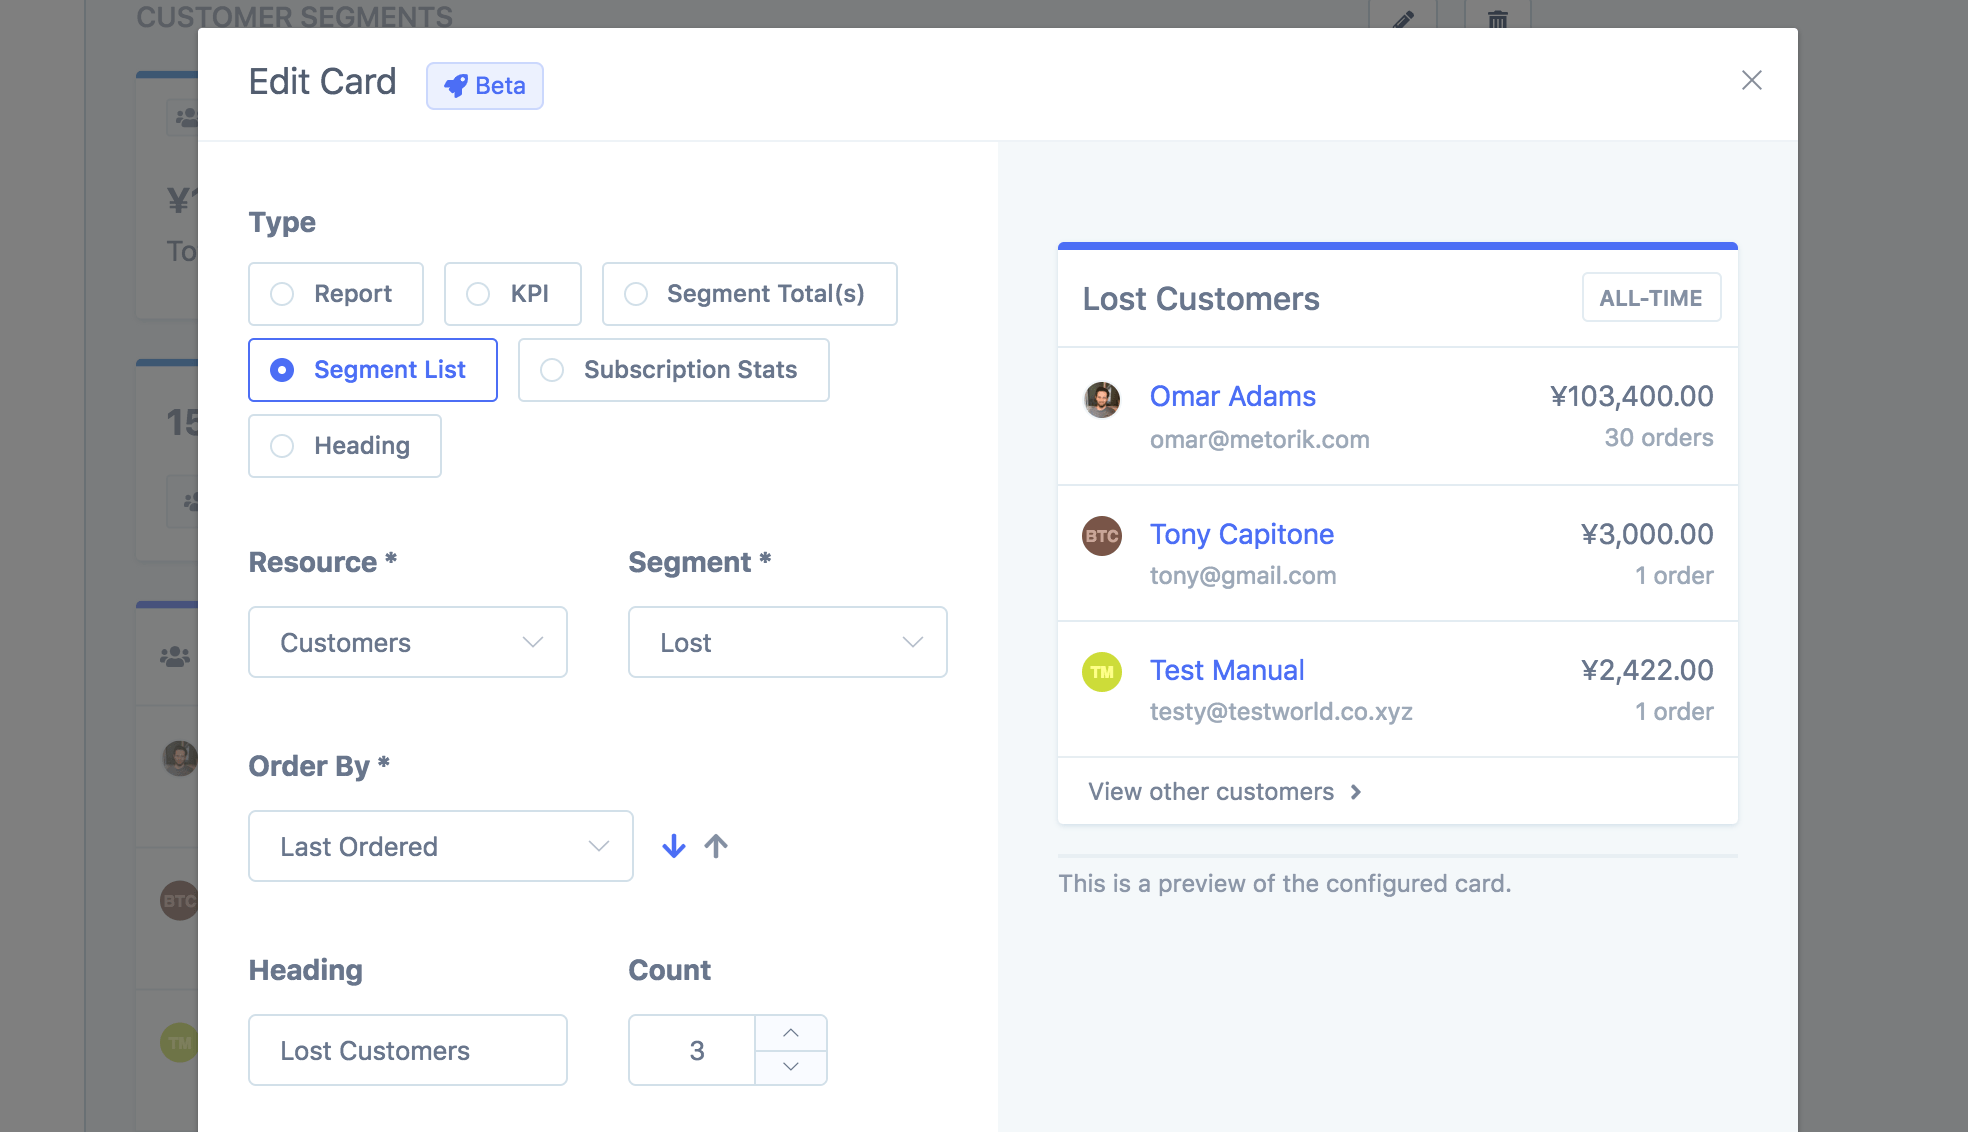Decrease the Count value with down arrow

pos(791,1067)
